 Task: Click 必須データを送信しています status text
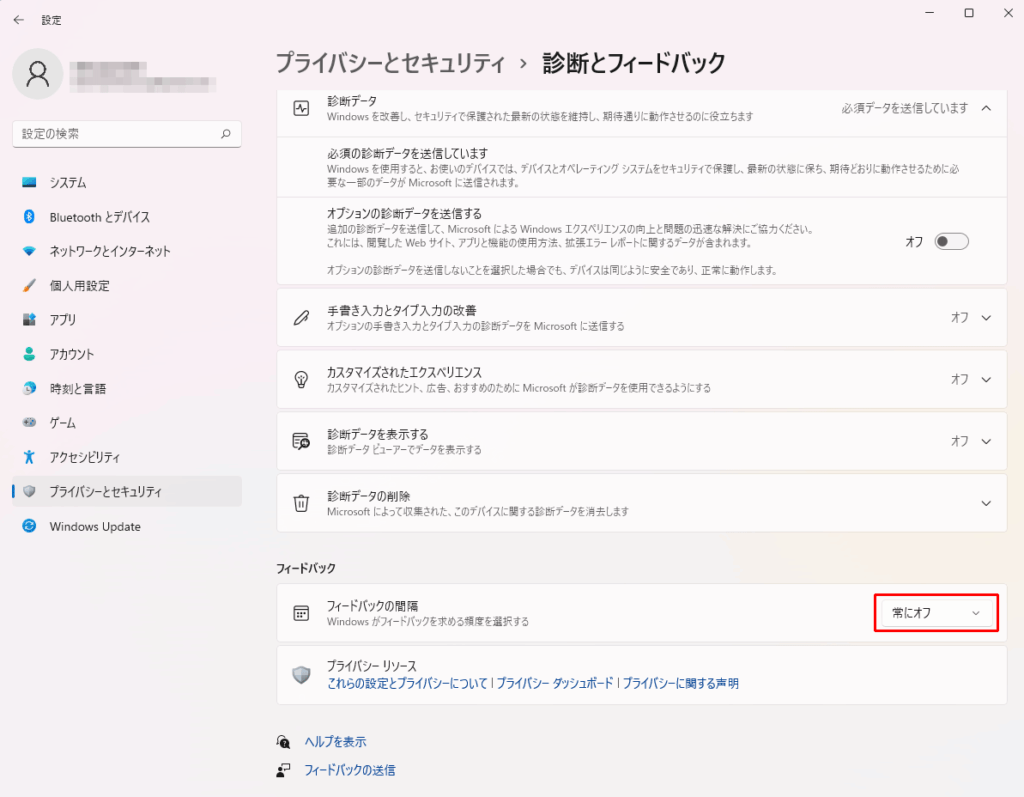click(x=904, y=108)
